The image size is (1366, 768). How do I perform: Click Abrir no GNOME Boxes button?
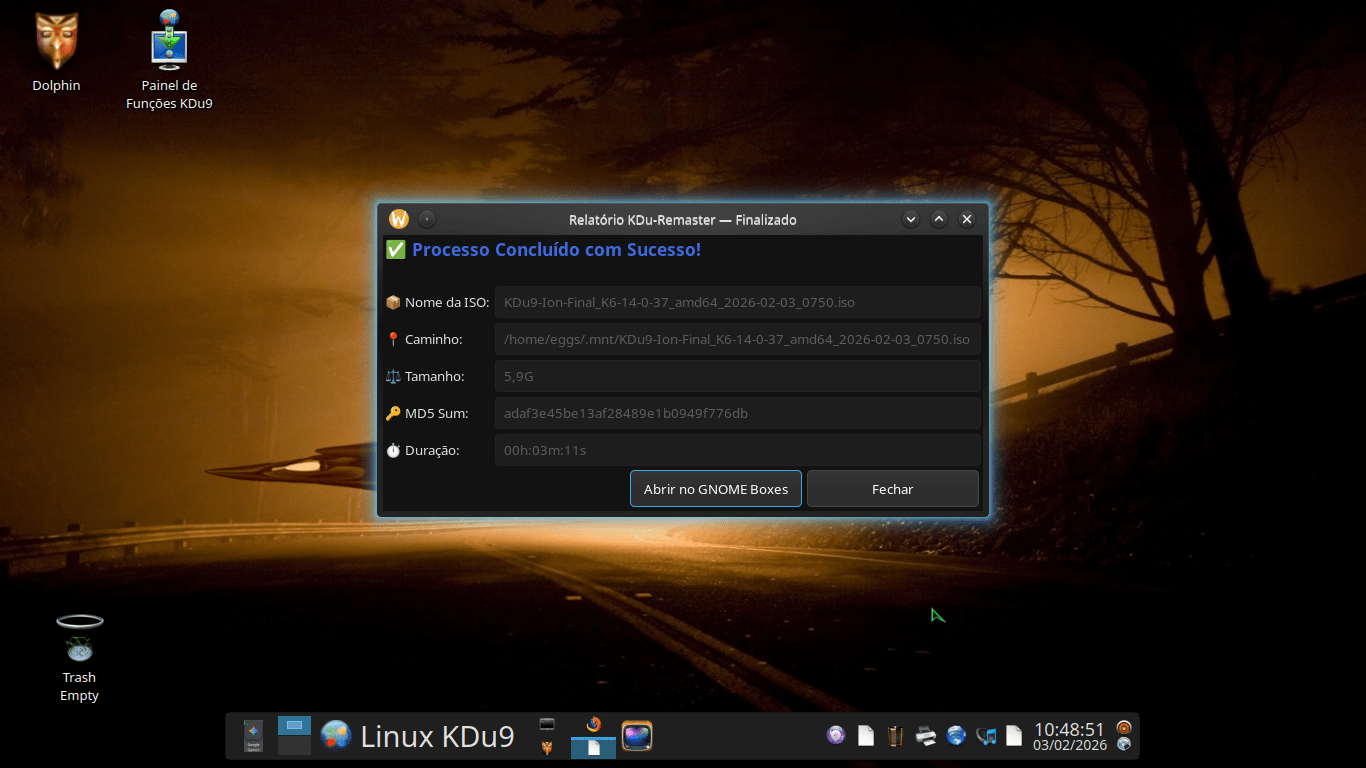click(715, 489)
